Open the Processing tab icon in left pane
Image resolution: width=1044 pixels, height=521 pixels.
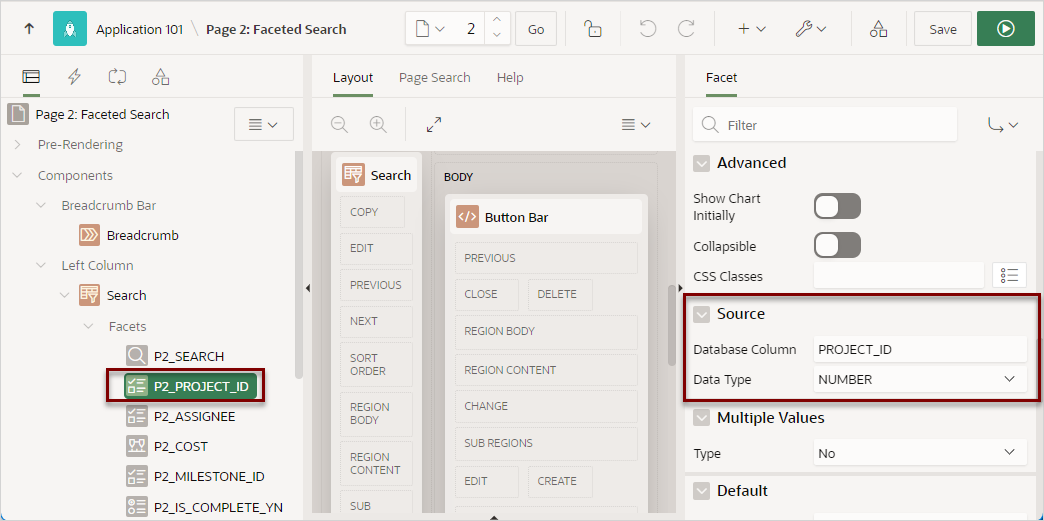pyautogui.click(x=117, y=77)
